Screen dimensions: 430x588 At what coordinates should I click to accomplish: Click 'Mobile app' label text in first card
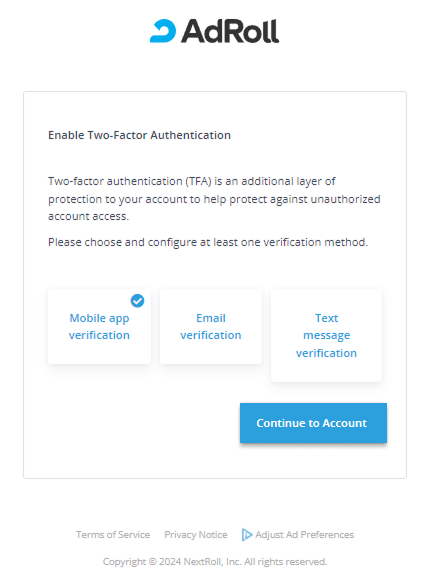click(99, 318)
